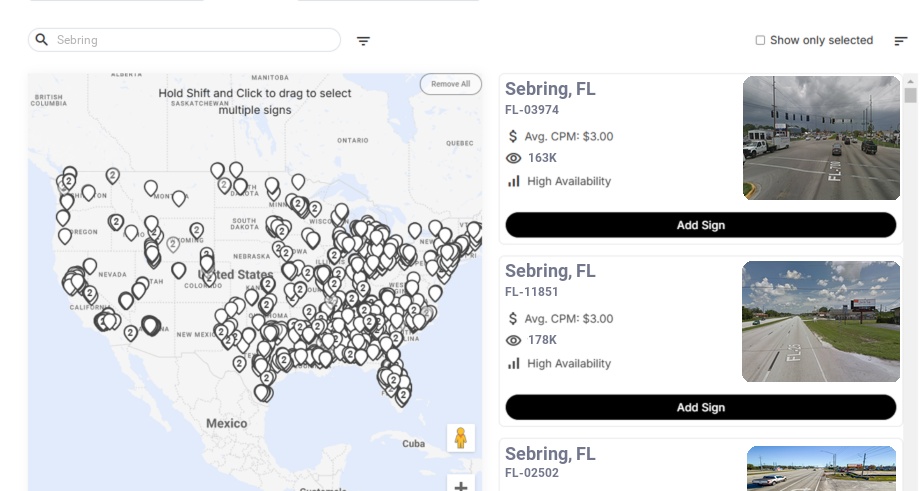
Task: Open the FL-02502 photo thumbnail
Action: pyautogui.click(x=821, y=468)
